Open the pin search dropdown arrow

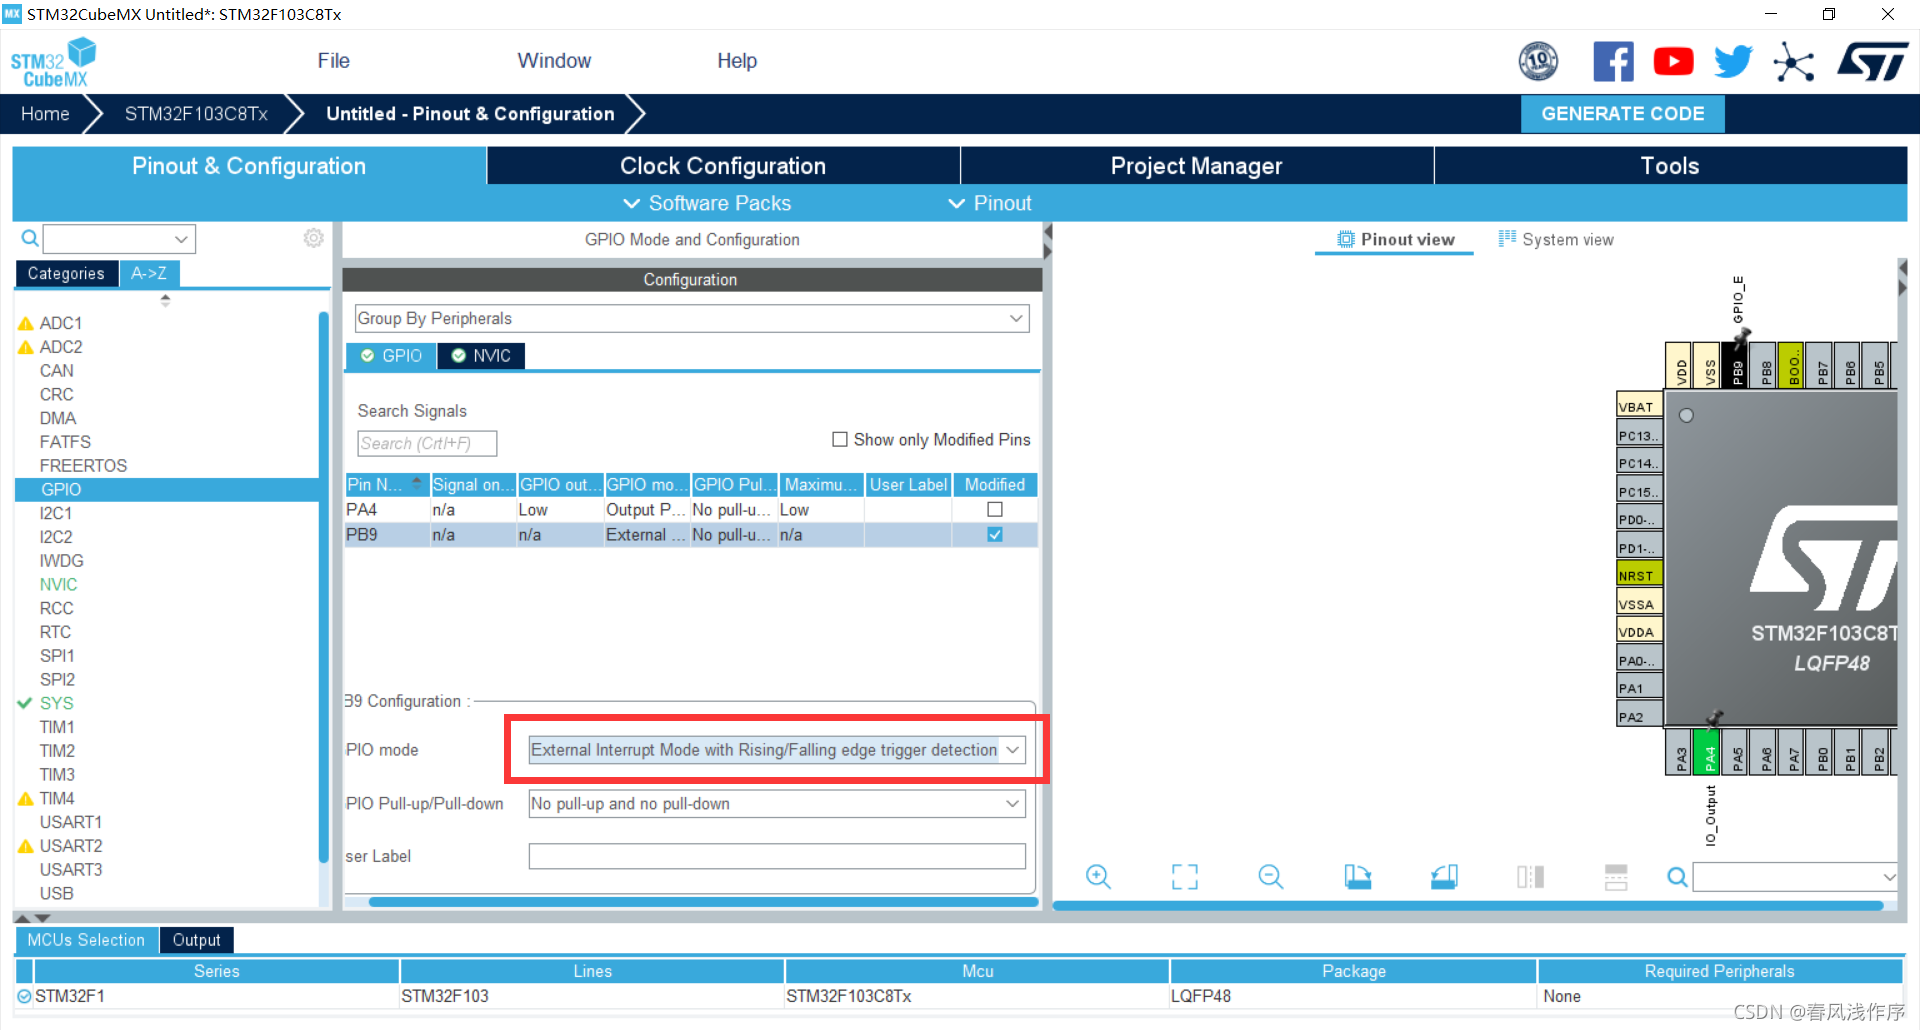[1888, 877]
